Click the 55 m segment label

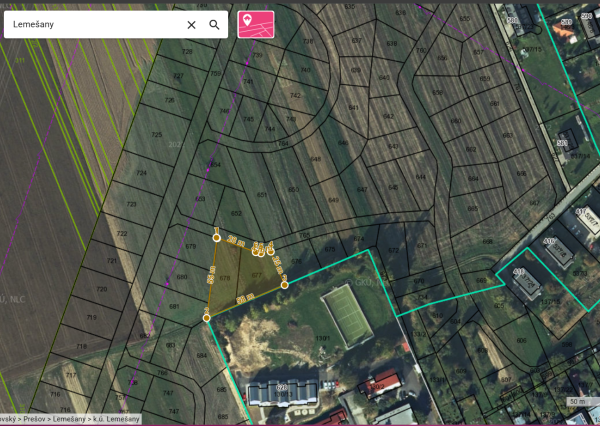click(211, 274)
